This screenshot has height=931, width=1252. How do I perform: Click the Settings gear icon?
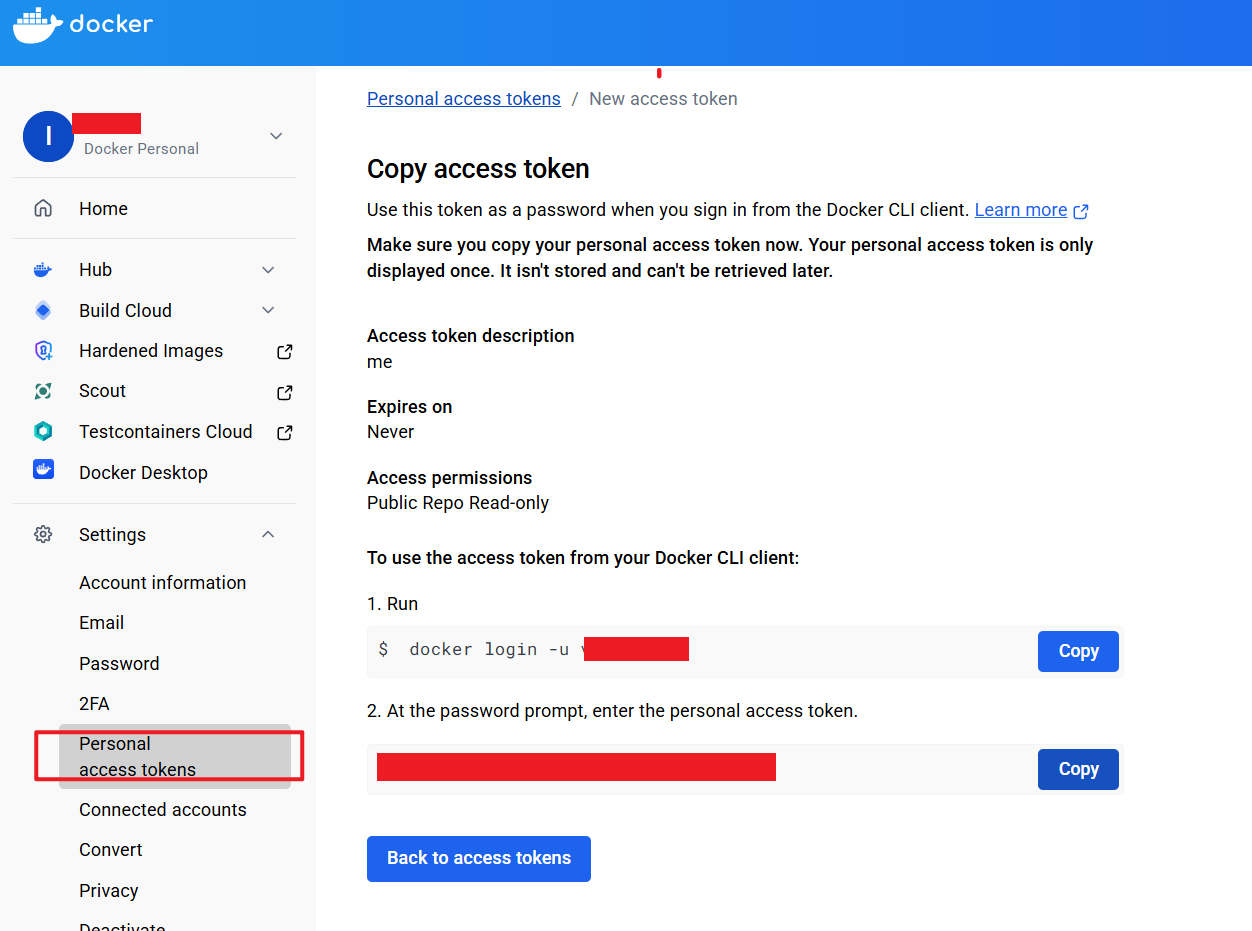(43, 535)
